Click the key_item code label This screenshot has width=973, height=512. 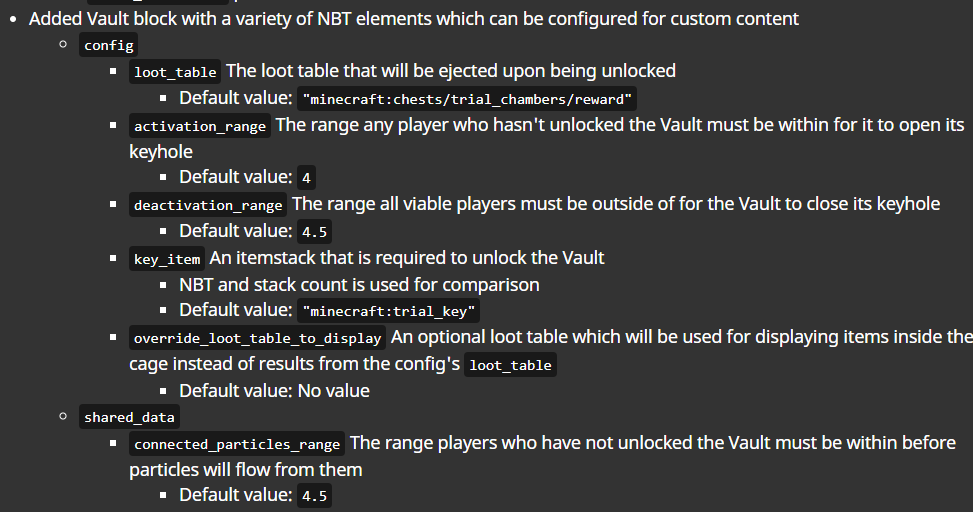pyautogui.click(x=167, y=259)
